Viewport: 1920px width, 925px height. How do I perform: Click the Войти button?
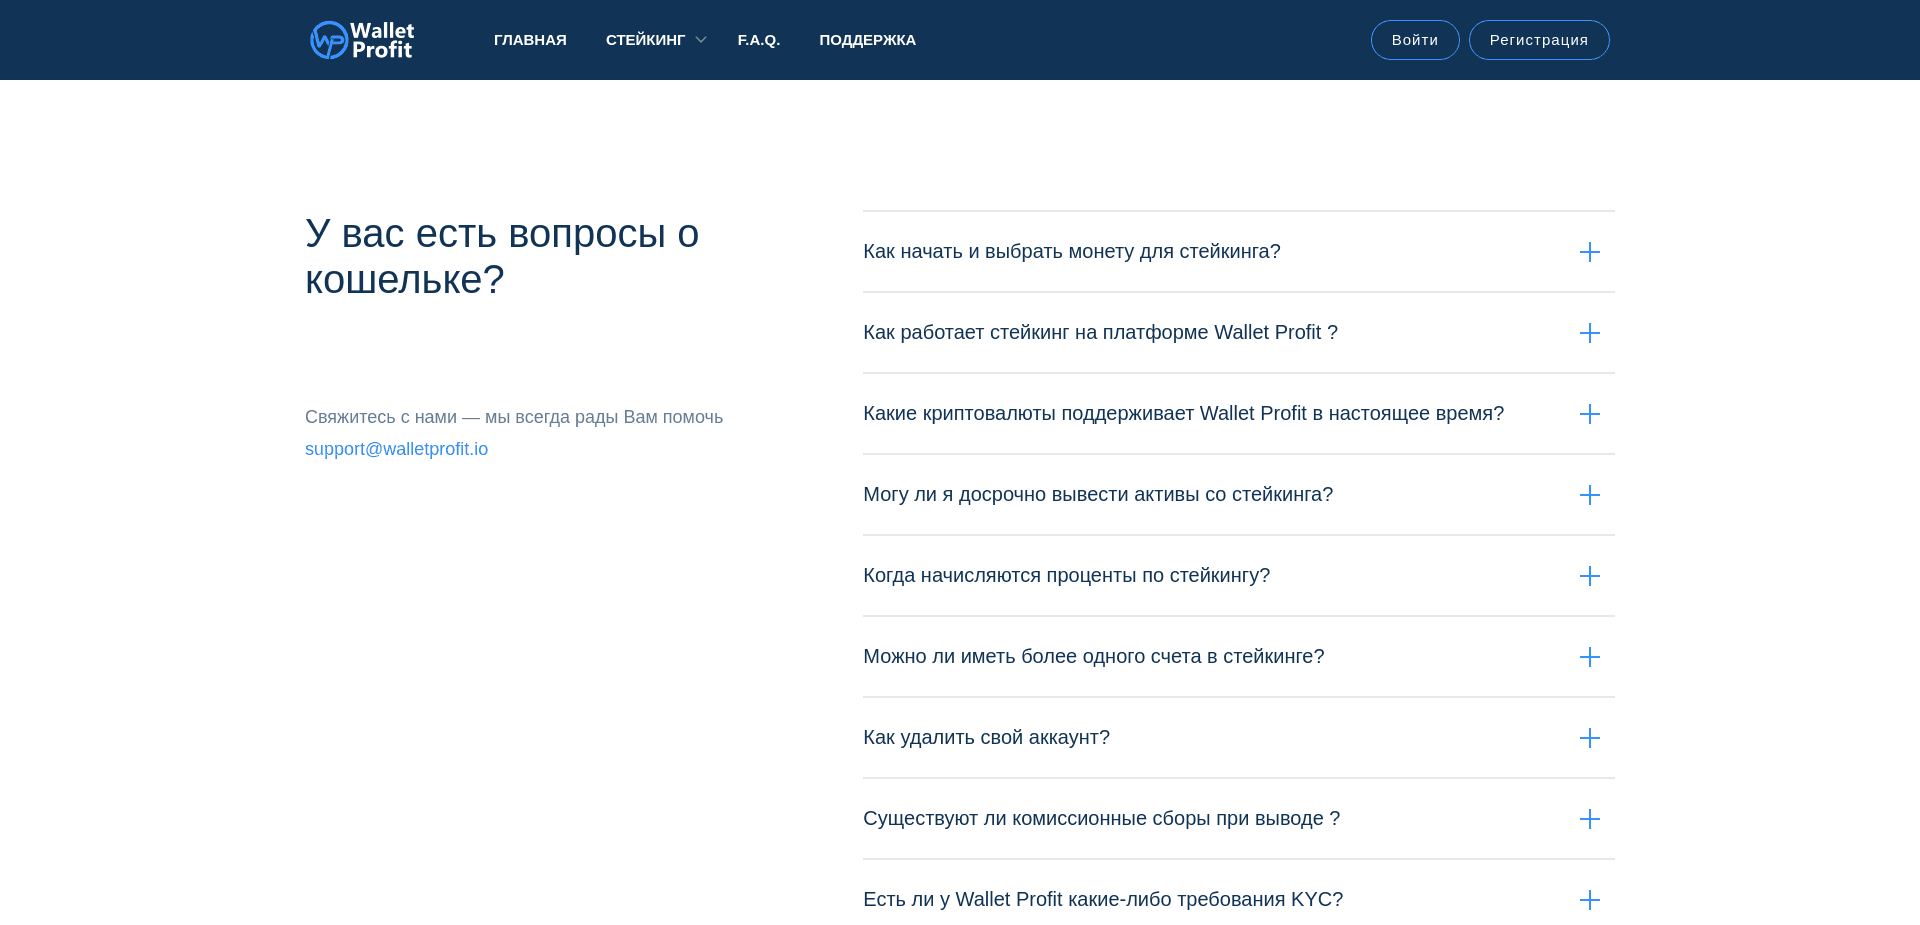tap(1414, 40)
